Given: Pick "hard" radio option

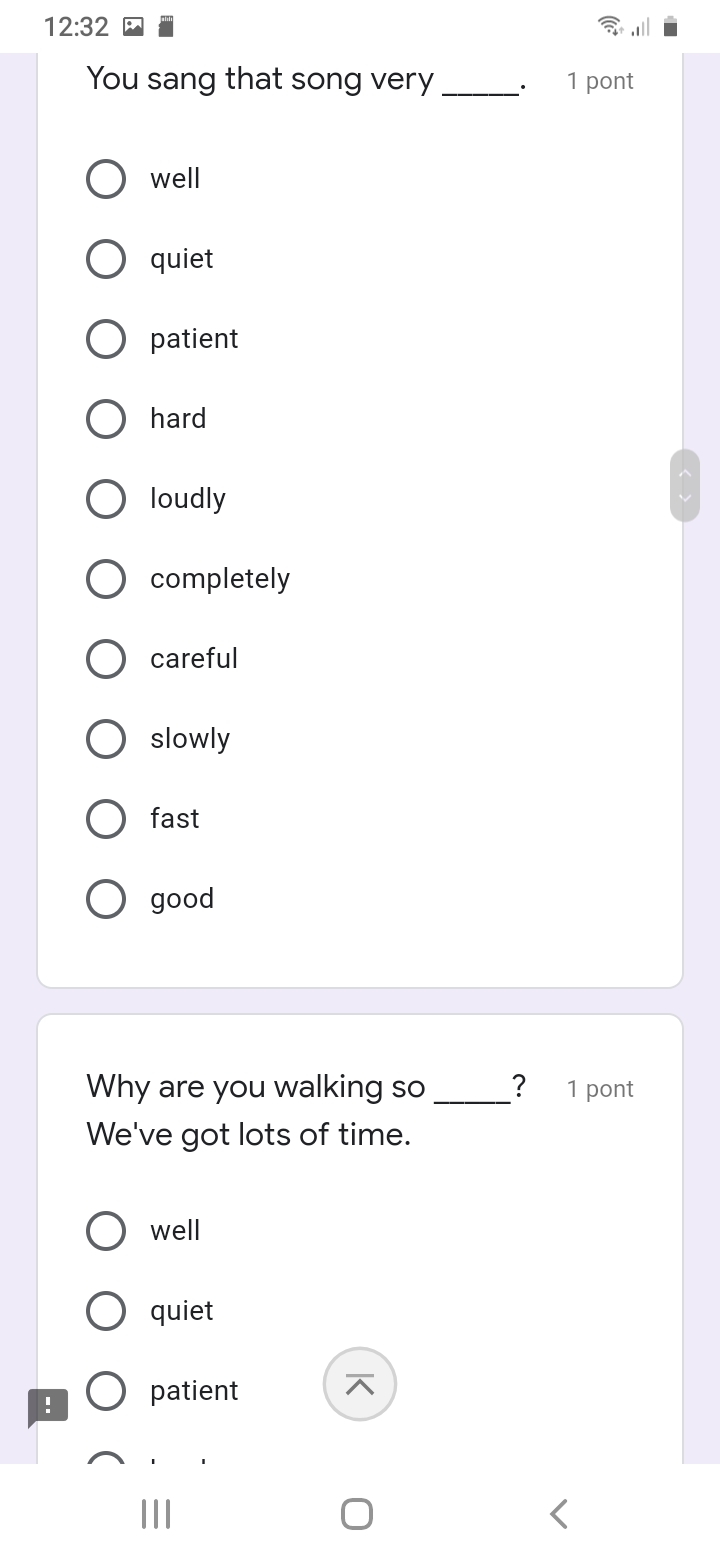Looking at the screenshot, I should [106, 419].
